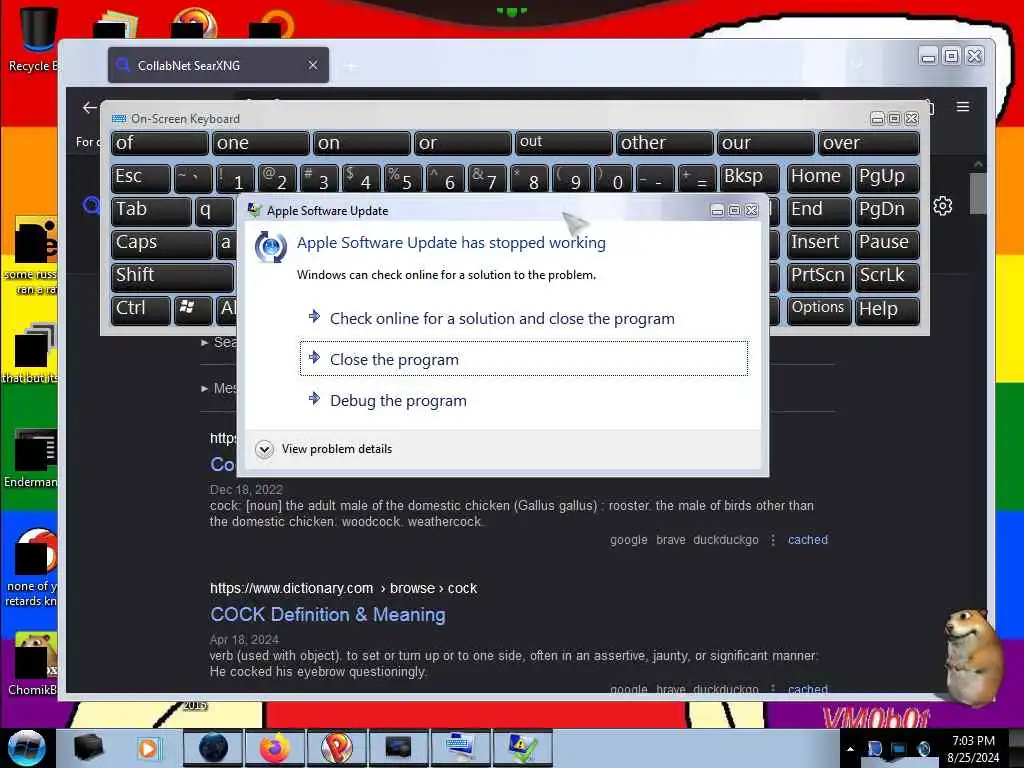This screenshot has width=1024, height=768.
Task: Click the Windows logo key on On-Screen Keyboard
Action: point(193,309)
